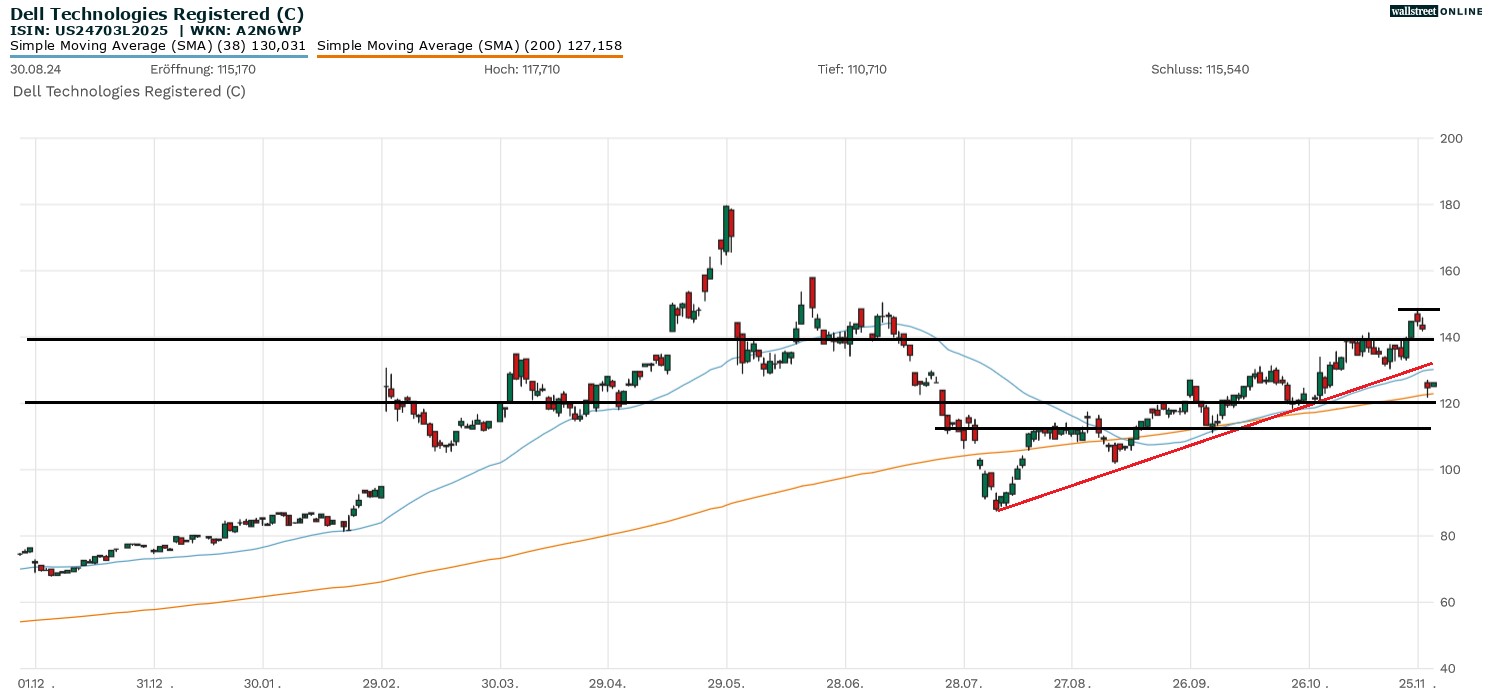The width and height of the screenshot is (1490, 689).
Task: Click the orange SMA (200) legend line
Action: [469, 56]
